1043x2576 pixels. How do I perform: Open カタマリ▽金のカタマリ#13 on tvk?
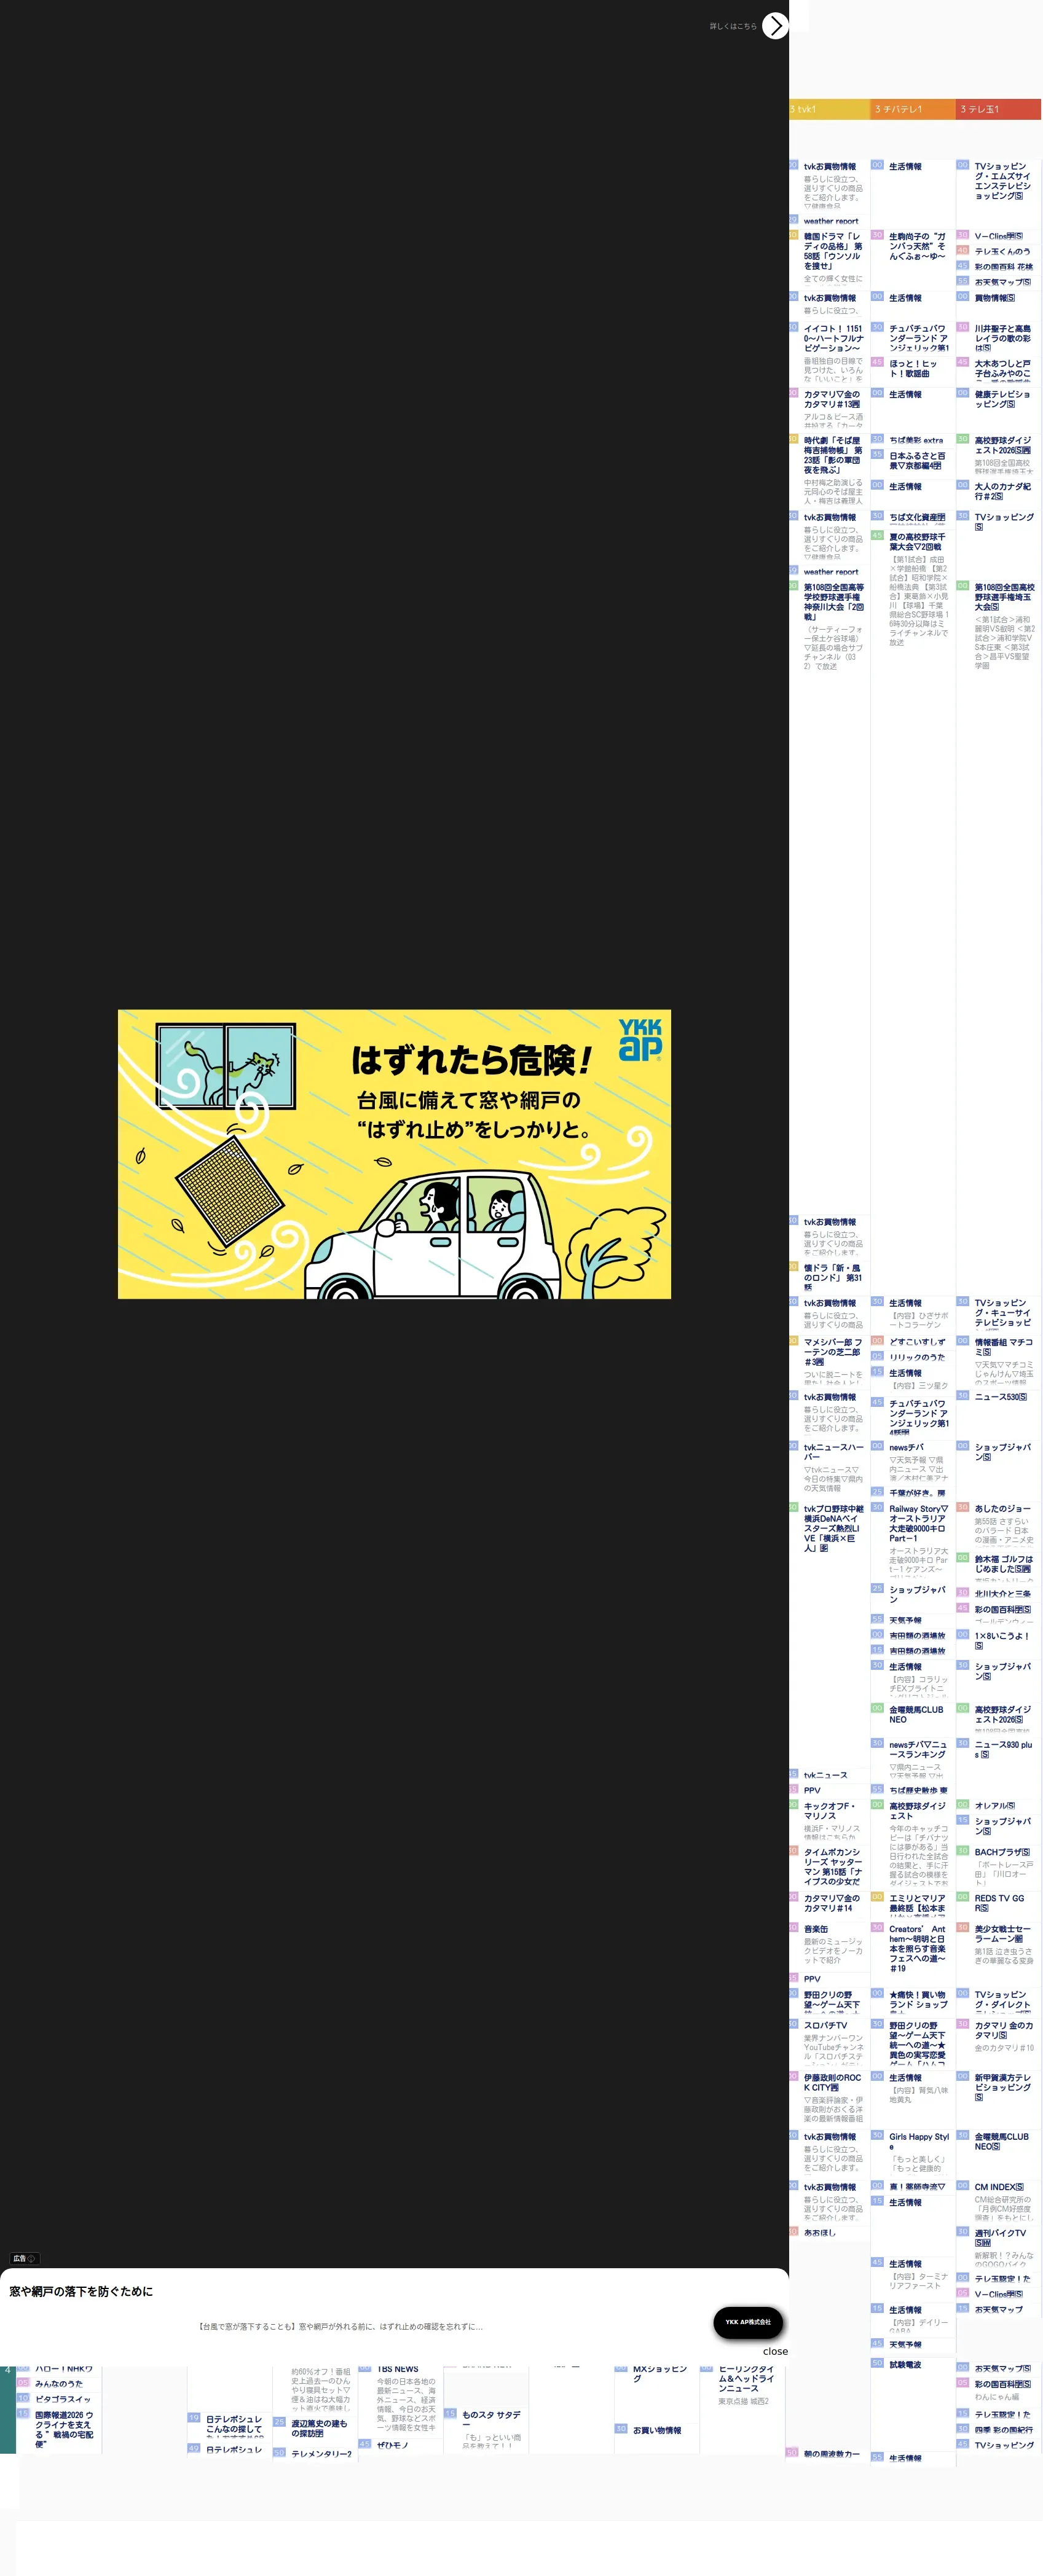tap(833, 399)
